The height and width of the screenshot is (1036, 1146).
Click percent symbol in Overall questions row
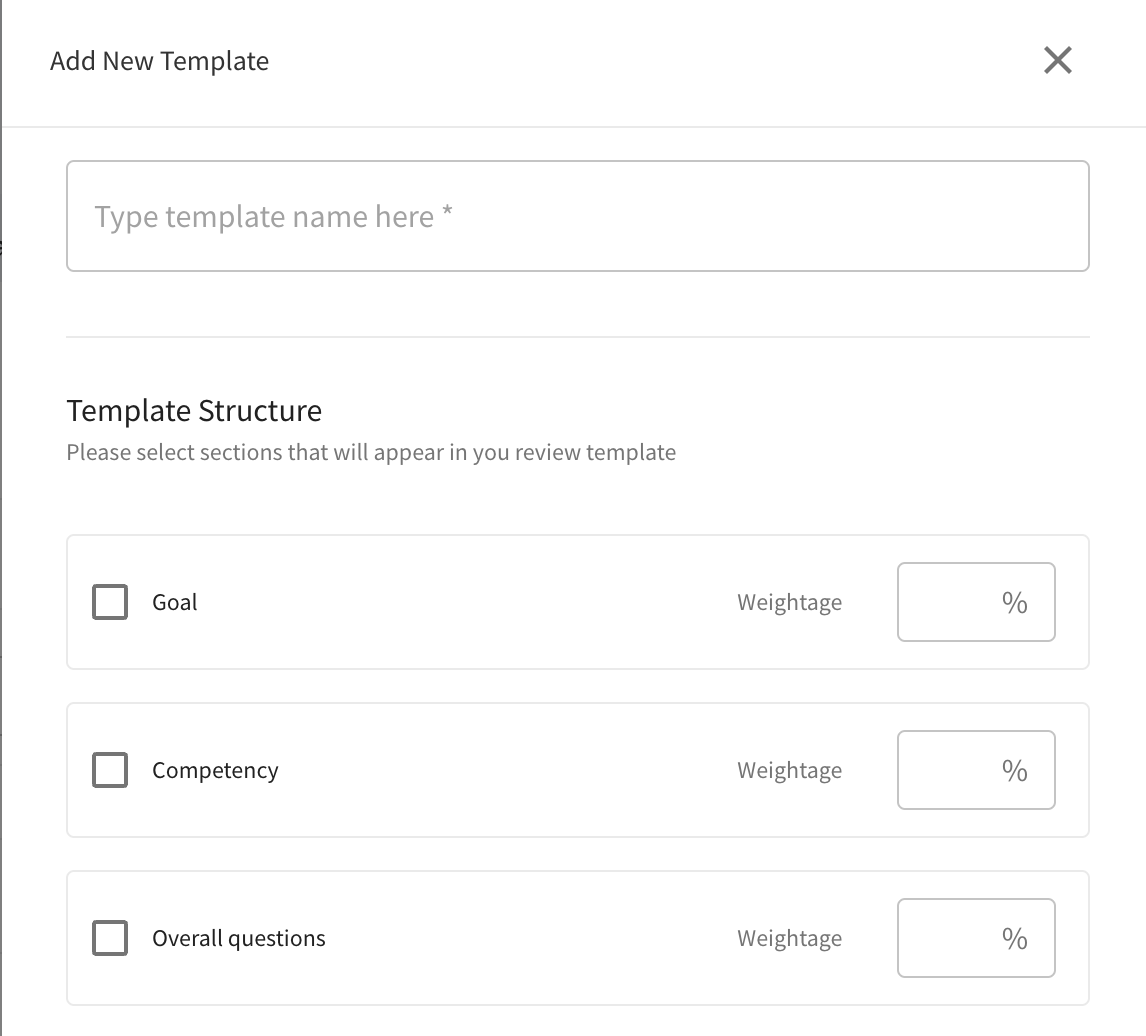pyautogui.click(x=1014, y=938)
